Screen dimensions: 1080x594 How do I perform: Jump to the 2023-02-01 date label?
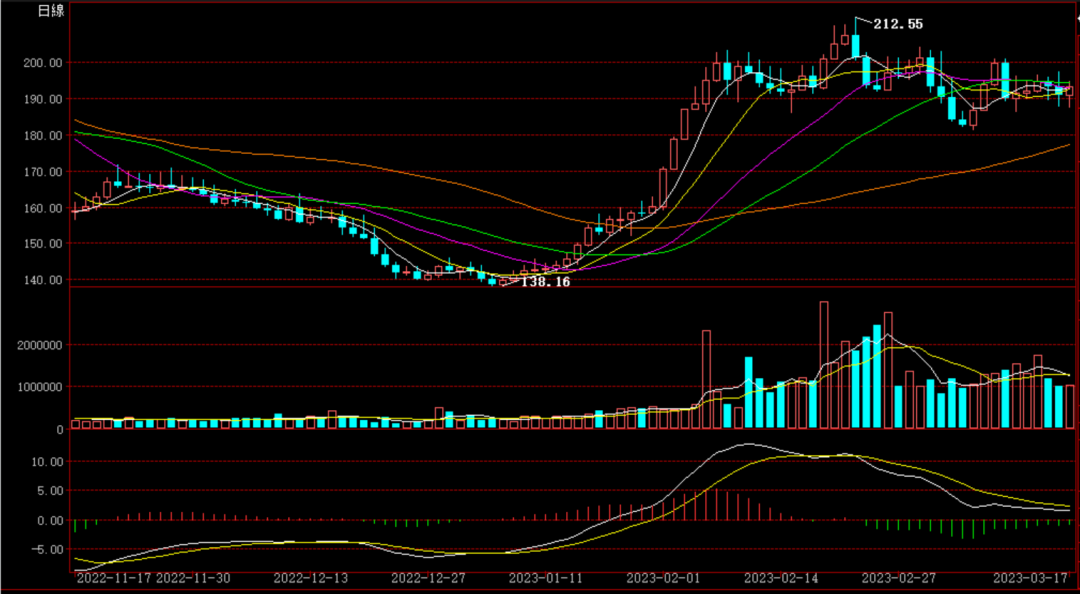pos(662,578)
